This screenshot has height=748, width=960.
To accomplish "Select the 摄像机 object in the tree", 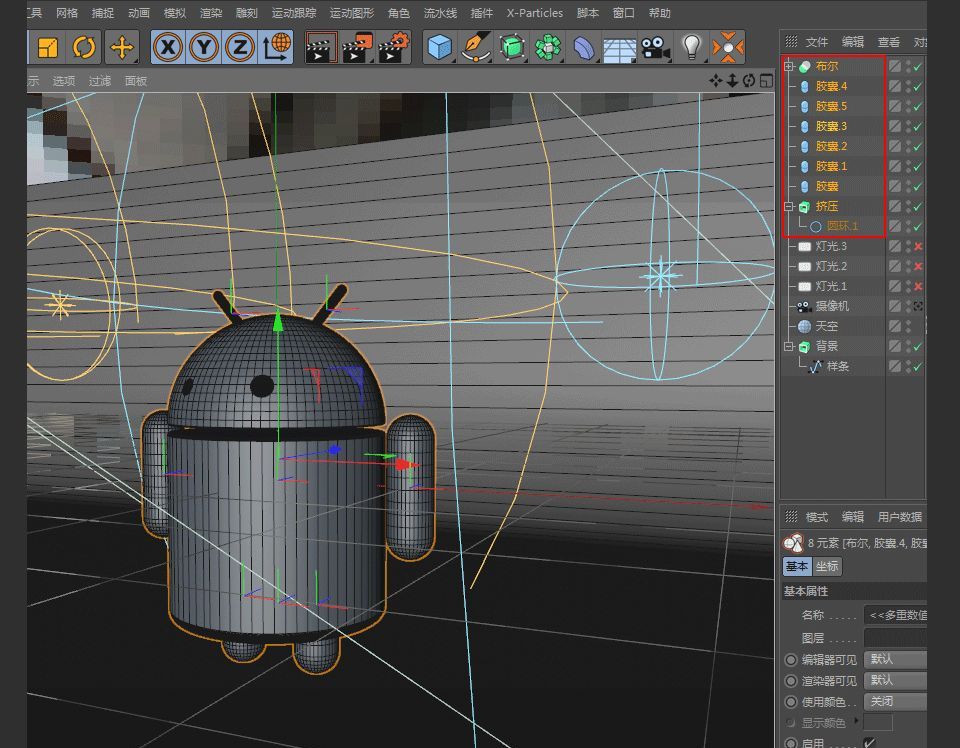I will click(832, 306).
